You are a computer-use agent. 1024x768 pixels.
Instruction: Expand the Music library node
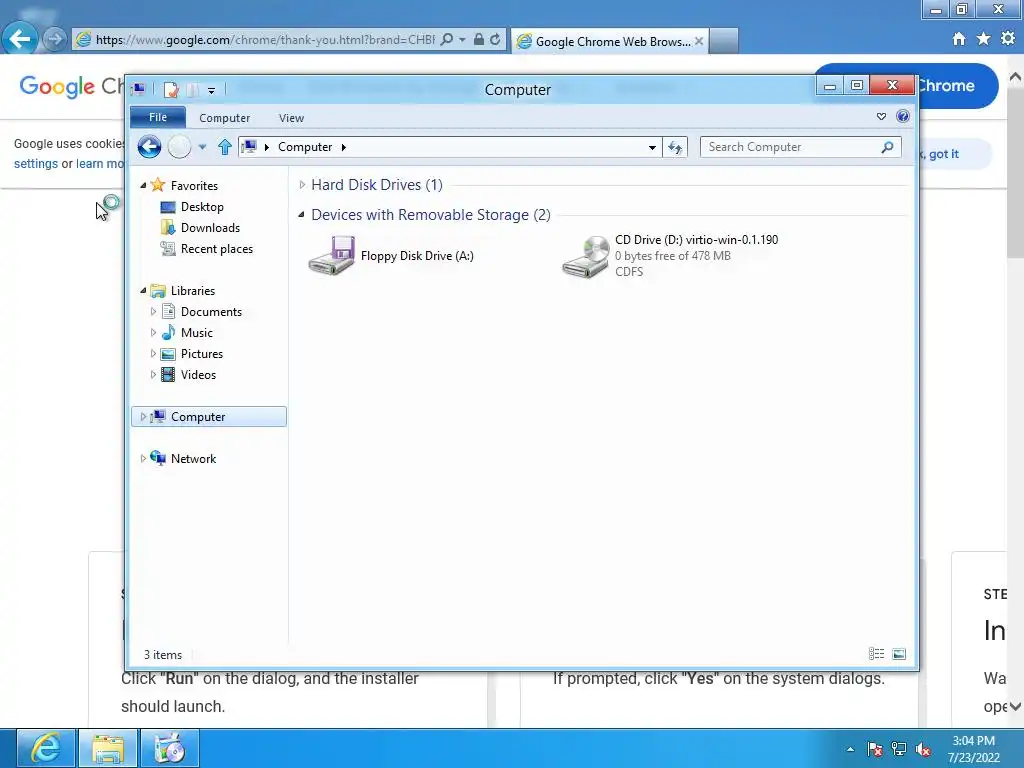pos(153,332)
